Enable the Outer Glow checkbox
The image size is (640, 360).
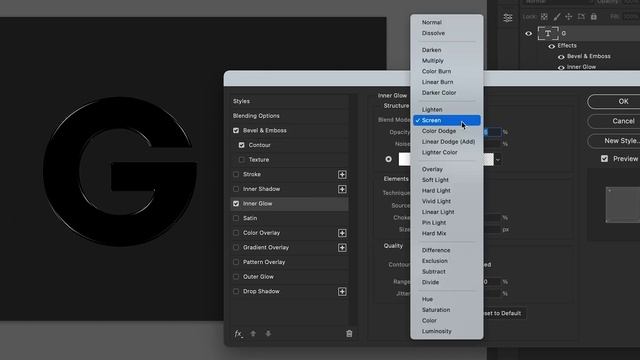point(236,277)
